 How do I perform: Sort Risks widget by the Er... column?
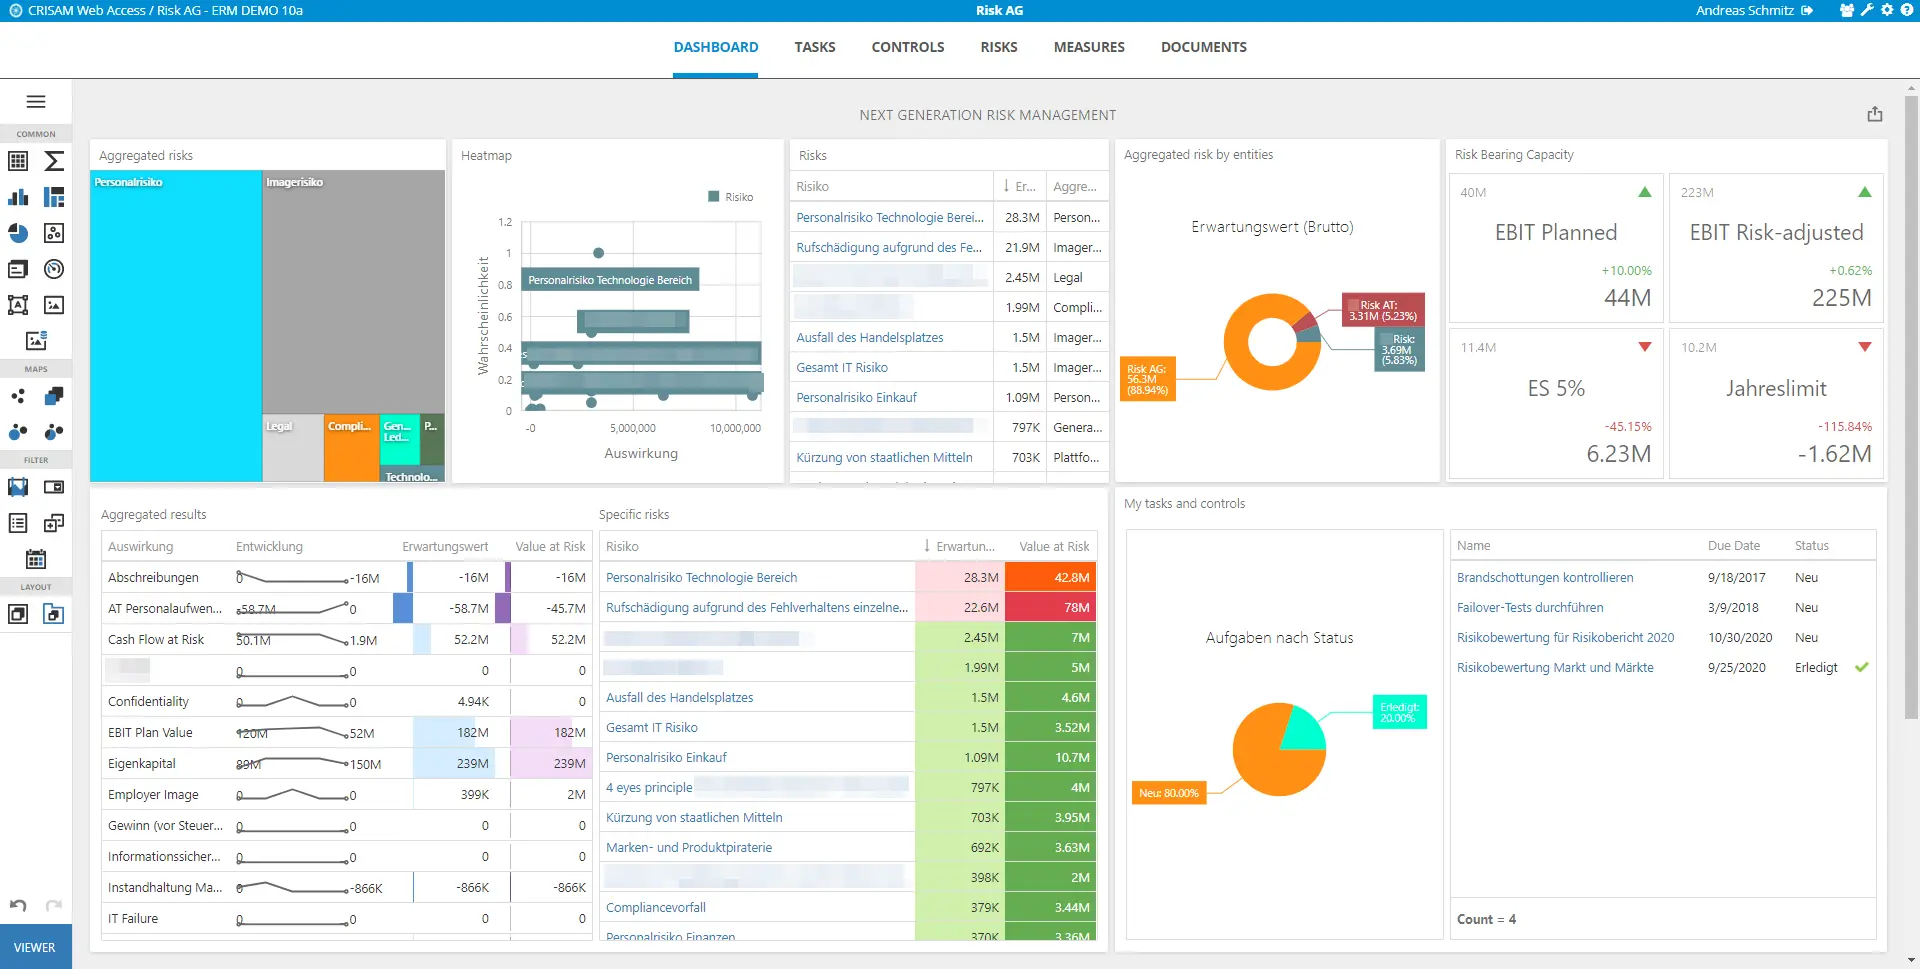1020,187
